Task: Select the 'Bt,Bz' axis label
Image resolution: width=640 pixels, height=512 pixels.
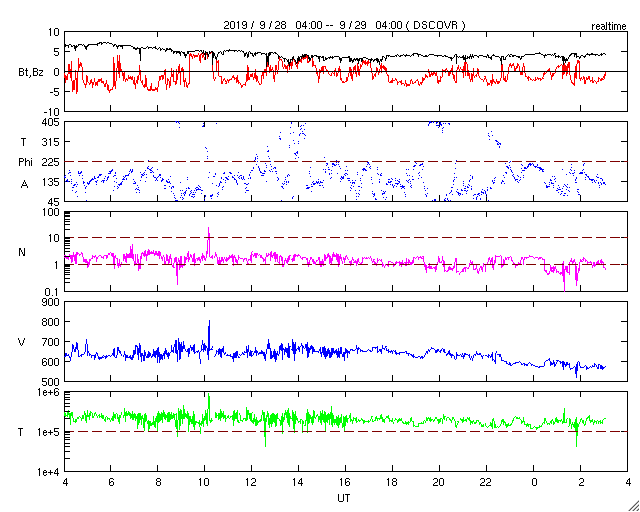Action: pos(31,74)
